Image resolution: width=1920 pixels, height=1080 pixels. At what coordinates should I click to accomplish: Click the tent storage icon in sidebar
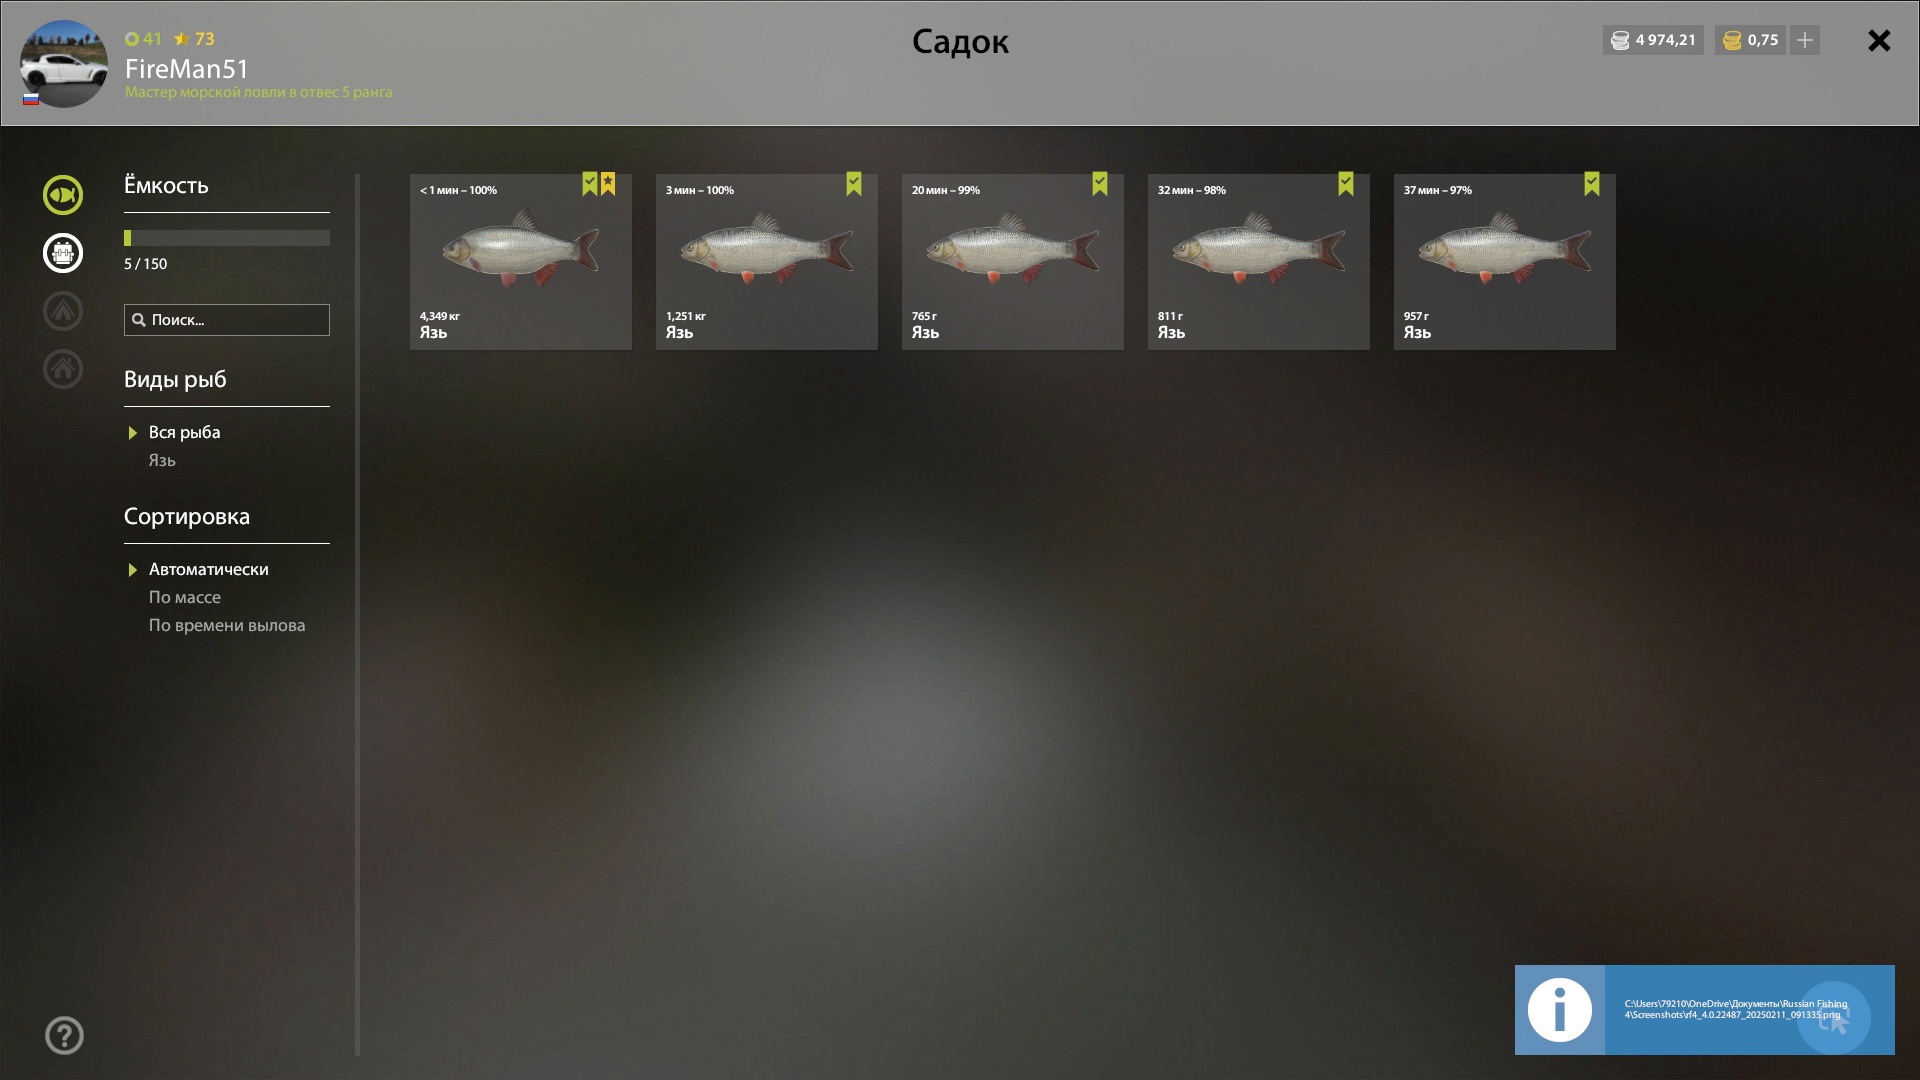pos(63,311)
